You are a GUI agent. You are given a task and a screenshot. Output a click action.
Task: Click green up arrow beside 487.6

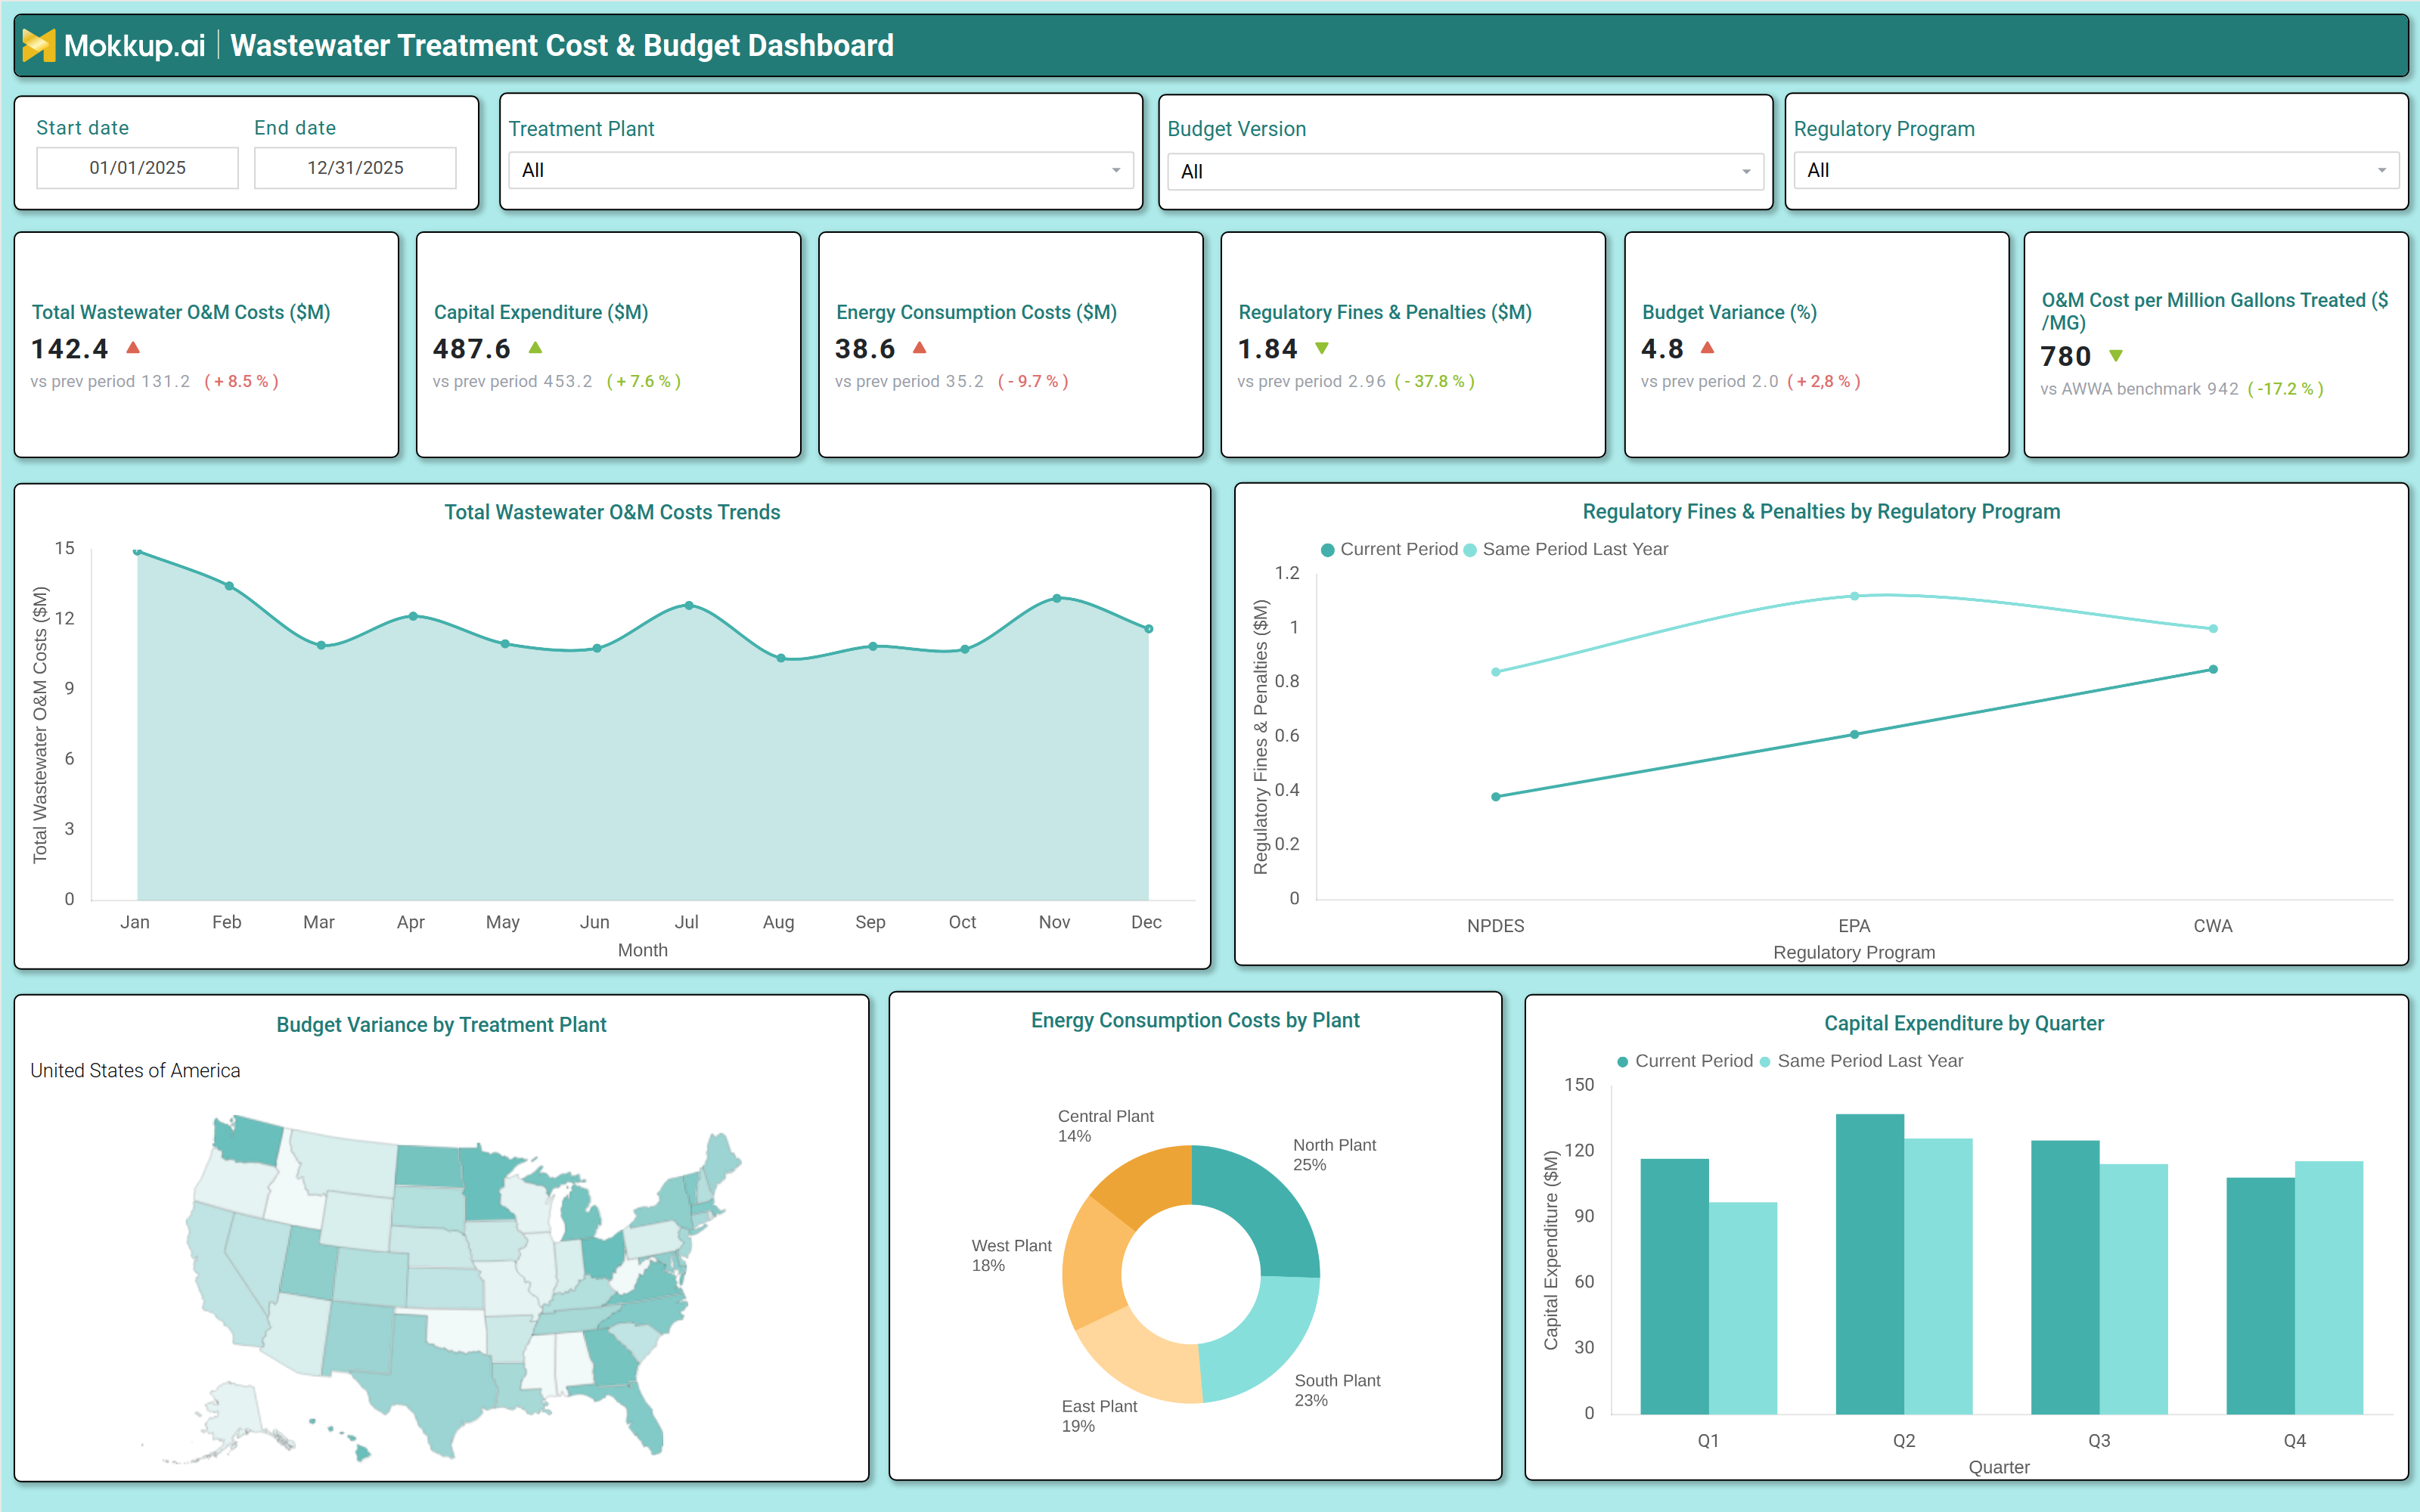pos(535,348)
